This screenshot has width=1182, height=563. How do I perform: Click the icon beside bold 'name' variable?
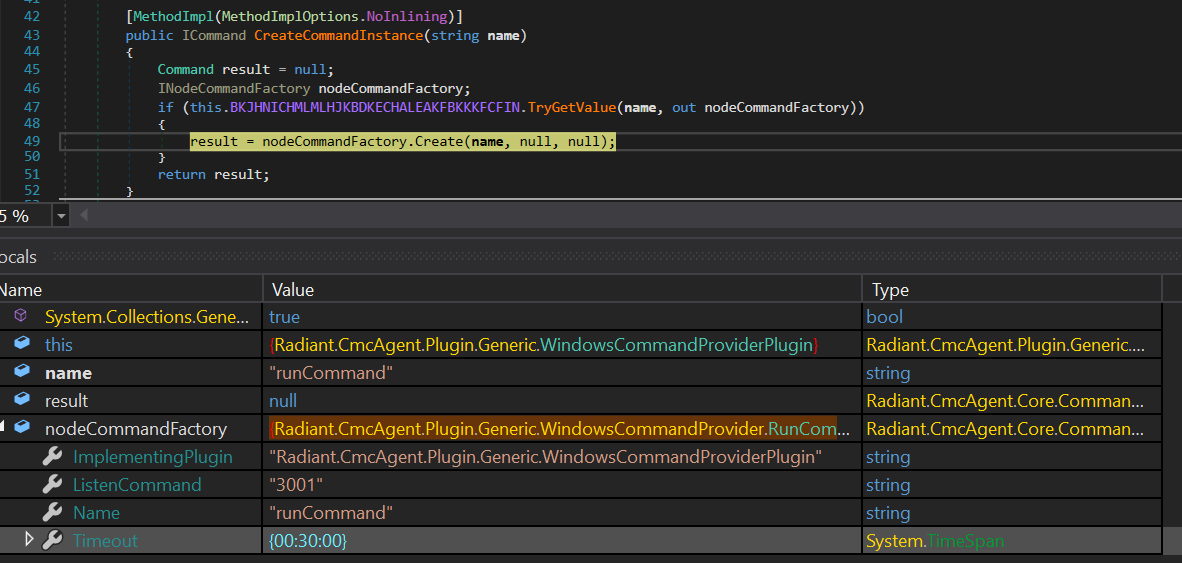tap(21, 372)
